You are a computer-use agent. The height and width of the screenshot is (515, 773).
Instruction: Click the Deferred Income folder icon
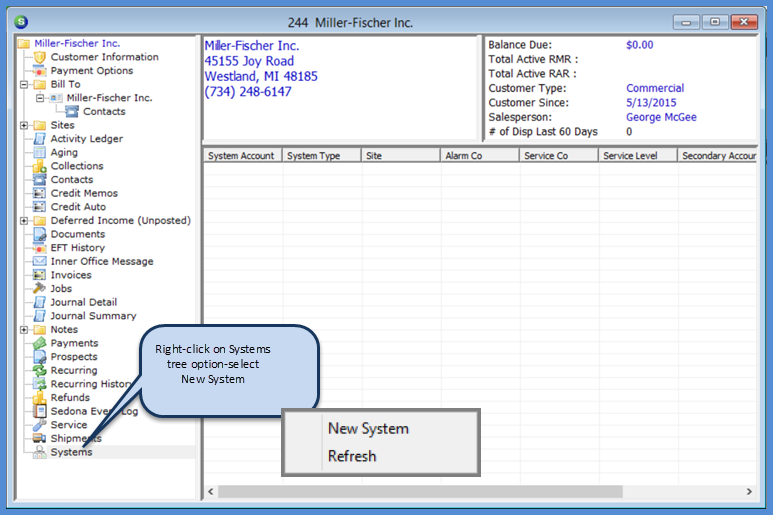pyautogui.click(x=39, y=221)
